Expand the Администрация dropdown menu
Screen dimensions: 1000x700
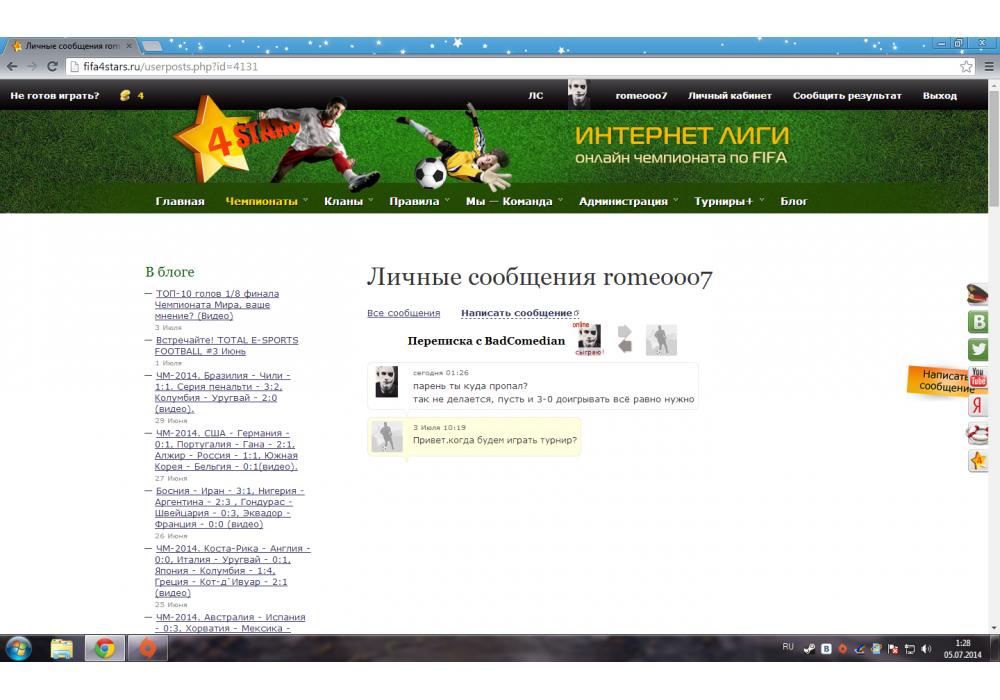pyautogui.click(x=623, y=201)
